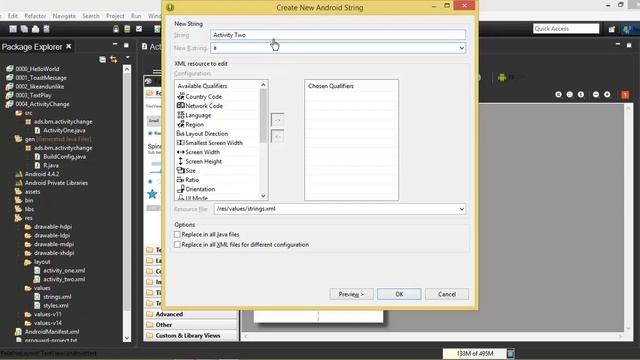Image resolution: width=640 pixels, height=360 pixels.
Task: Open activity_one.xml layout file
Action: click(x=60, y=271)
